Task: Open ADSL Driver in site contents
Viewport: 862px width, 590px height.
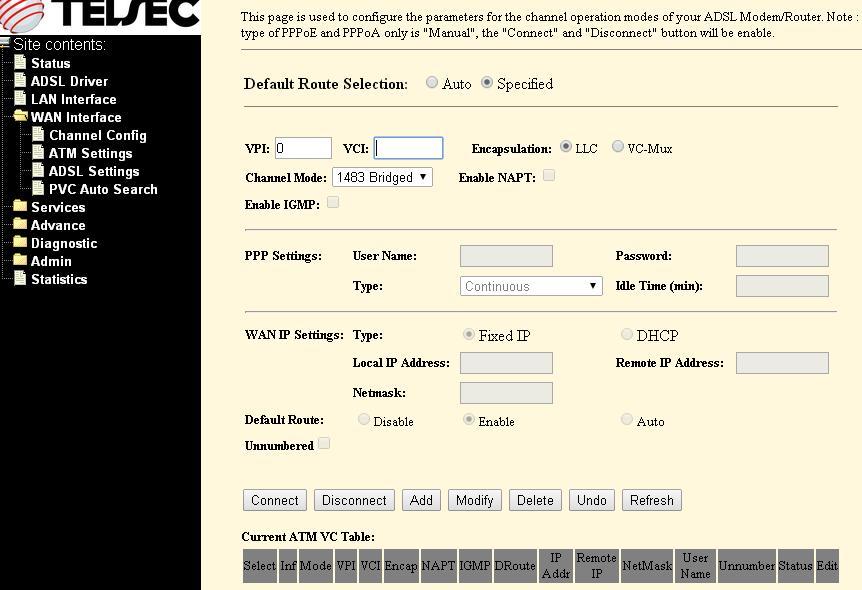Action: pyautogui.click(x=69, y=81)
